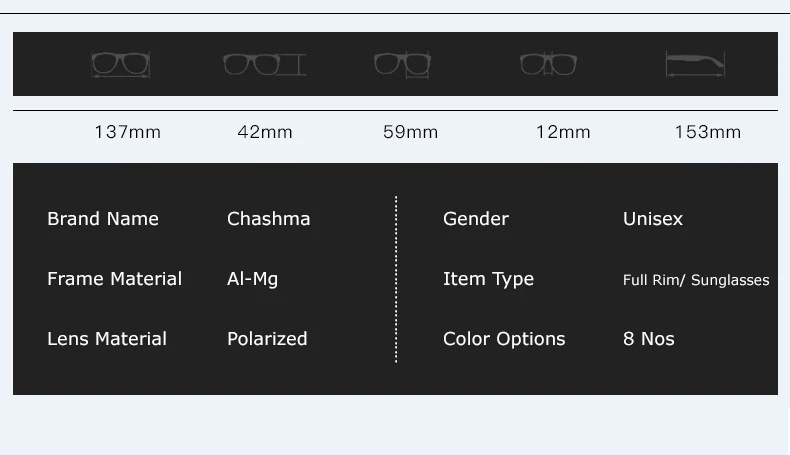Click the Brand Name label
Viewport: 790px width, 455px height.
[103, 219]
